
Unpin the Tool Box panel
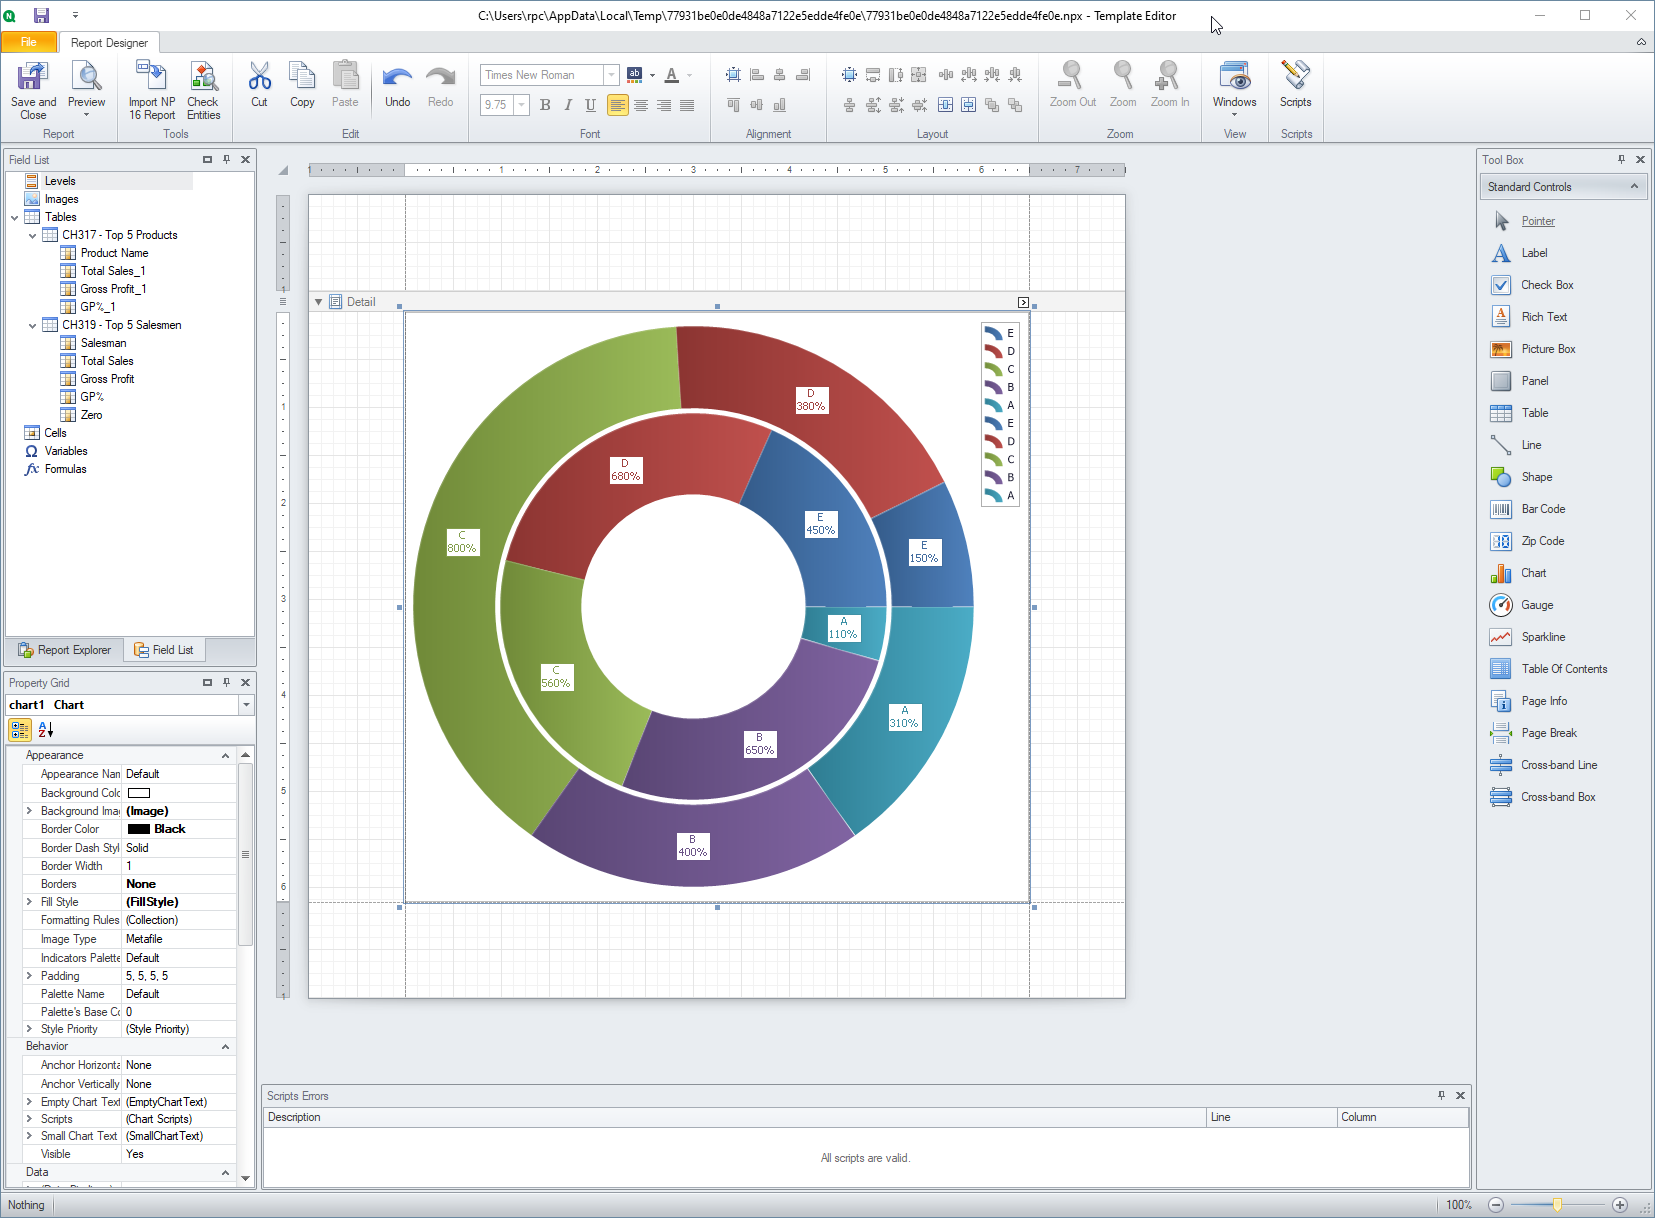(x=1622, y=159)
